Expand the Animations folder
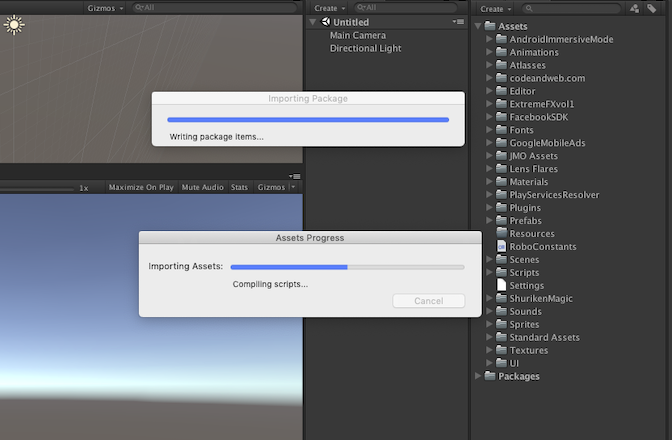This screenshot has width=672, height=440. click(x=489, y=52)
